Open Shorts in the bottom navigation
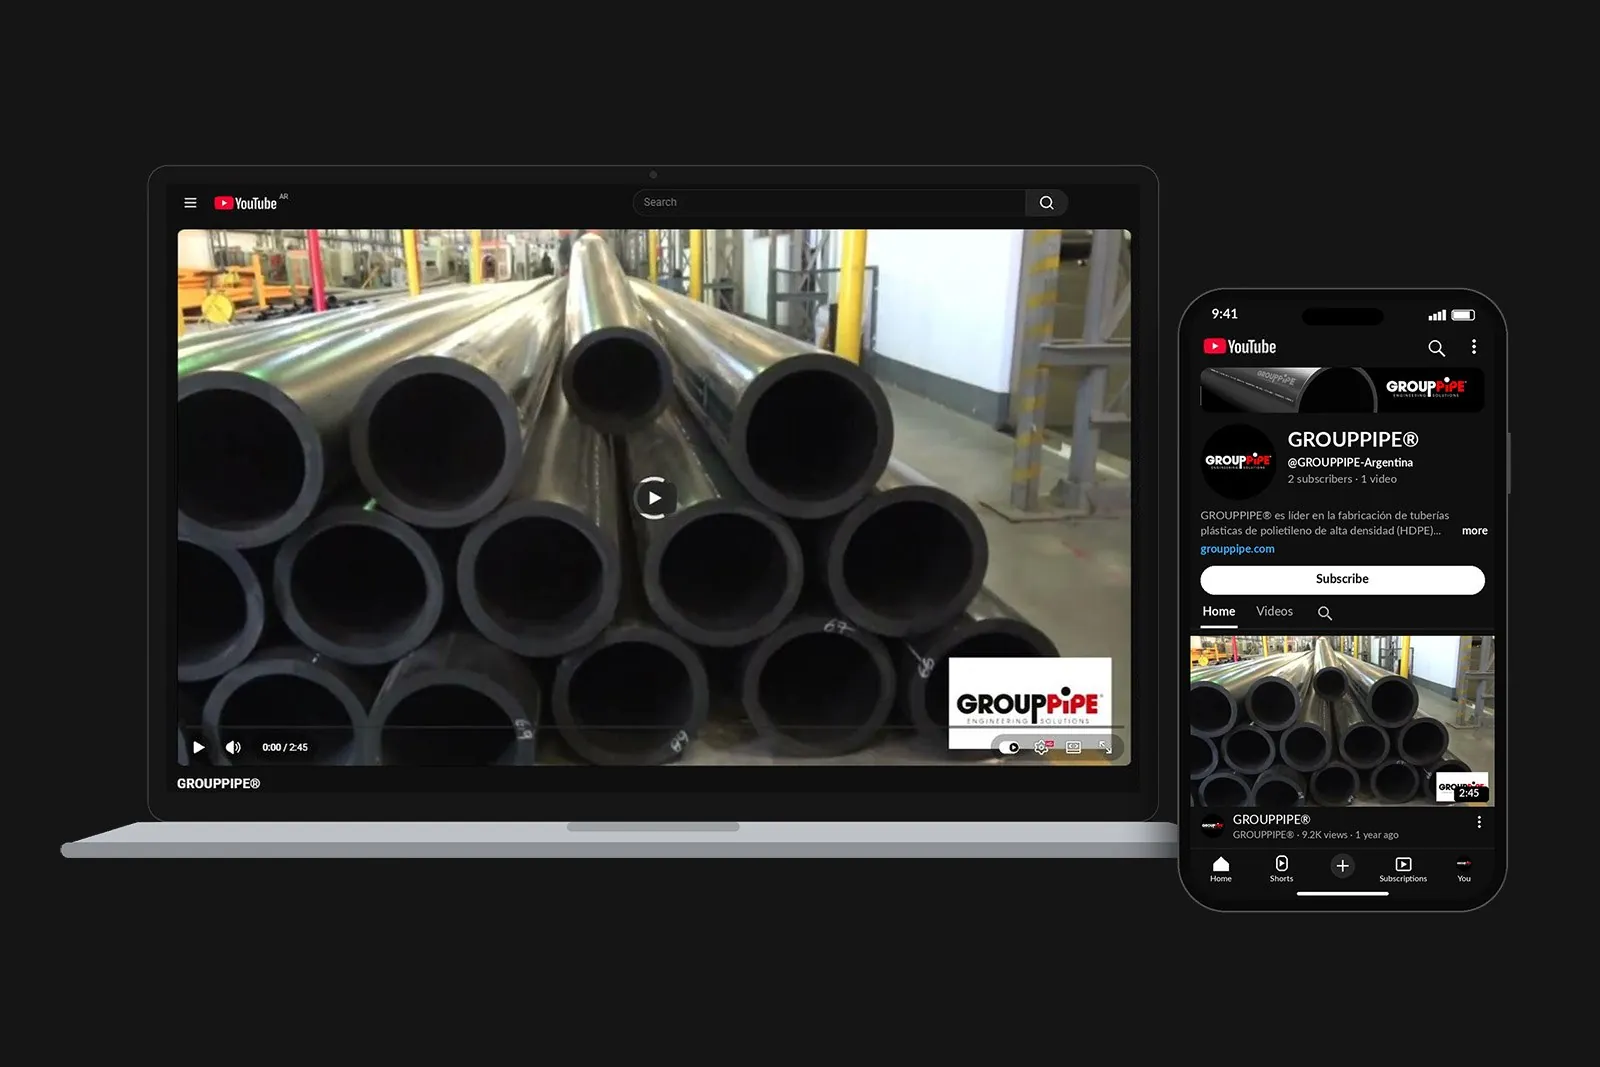The image size is (1600, 1067). click(1281, 869)
